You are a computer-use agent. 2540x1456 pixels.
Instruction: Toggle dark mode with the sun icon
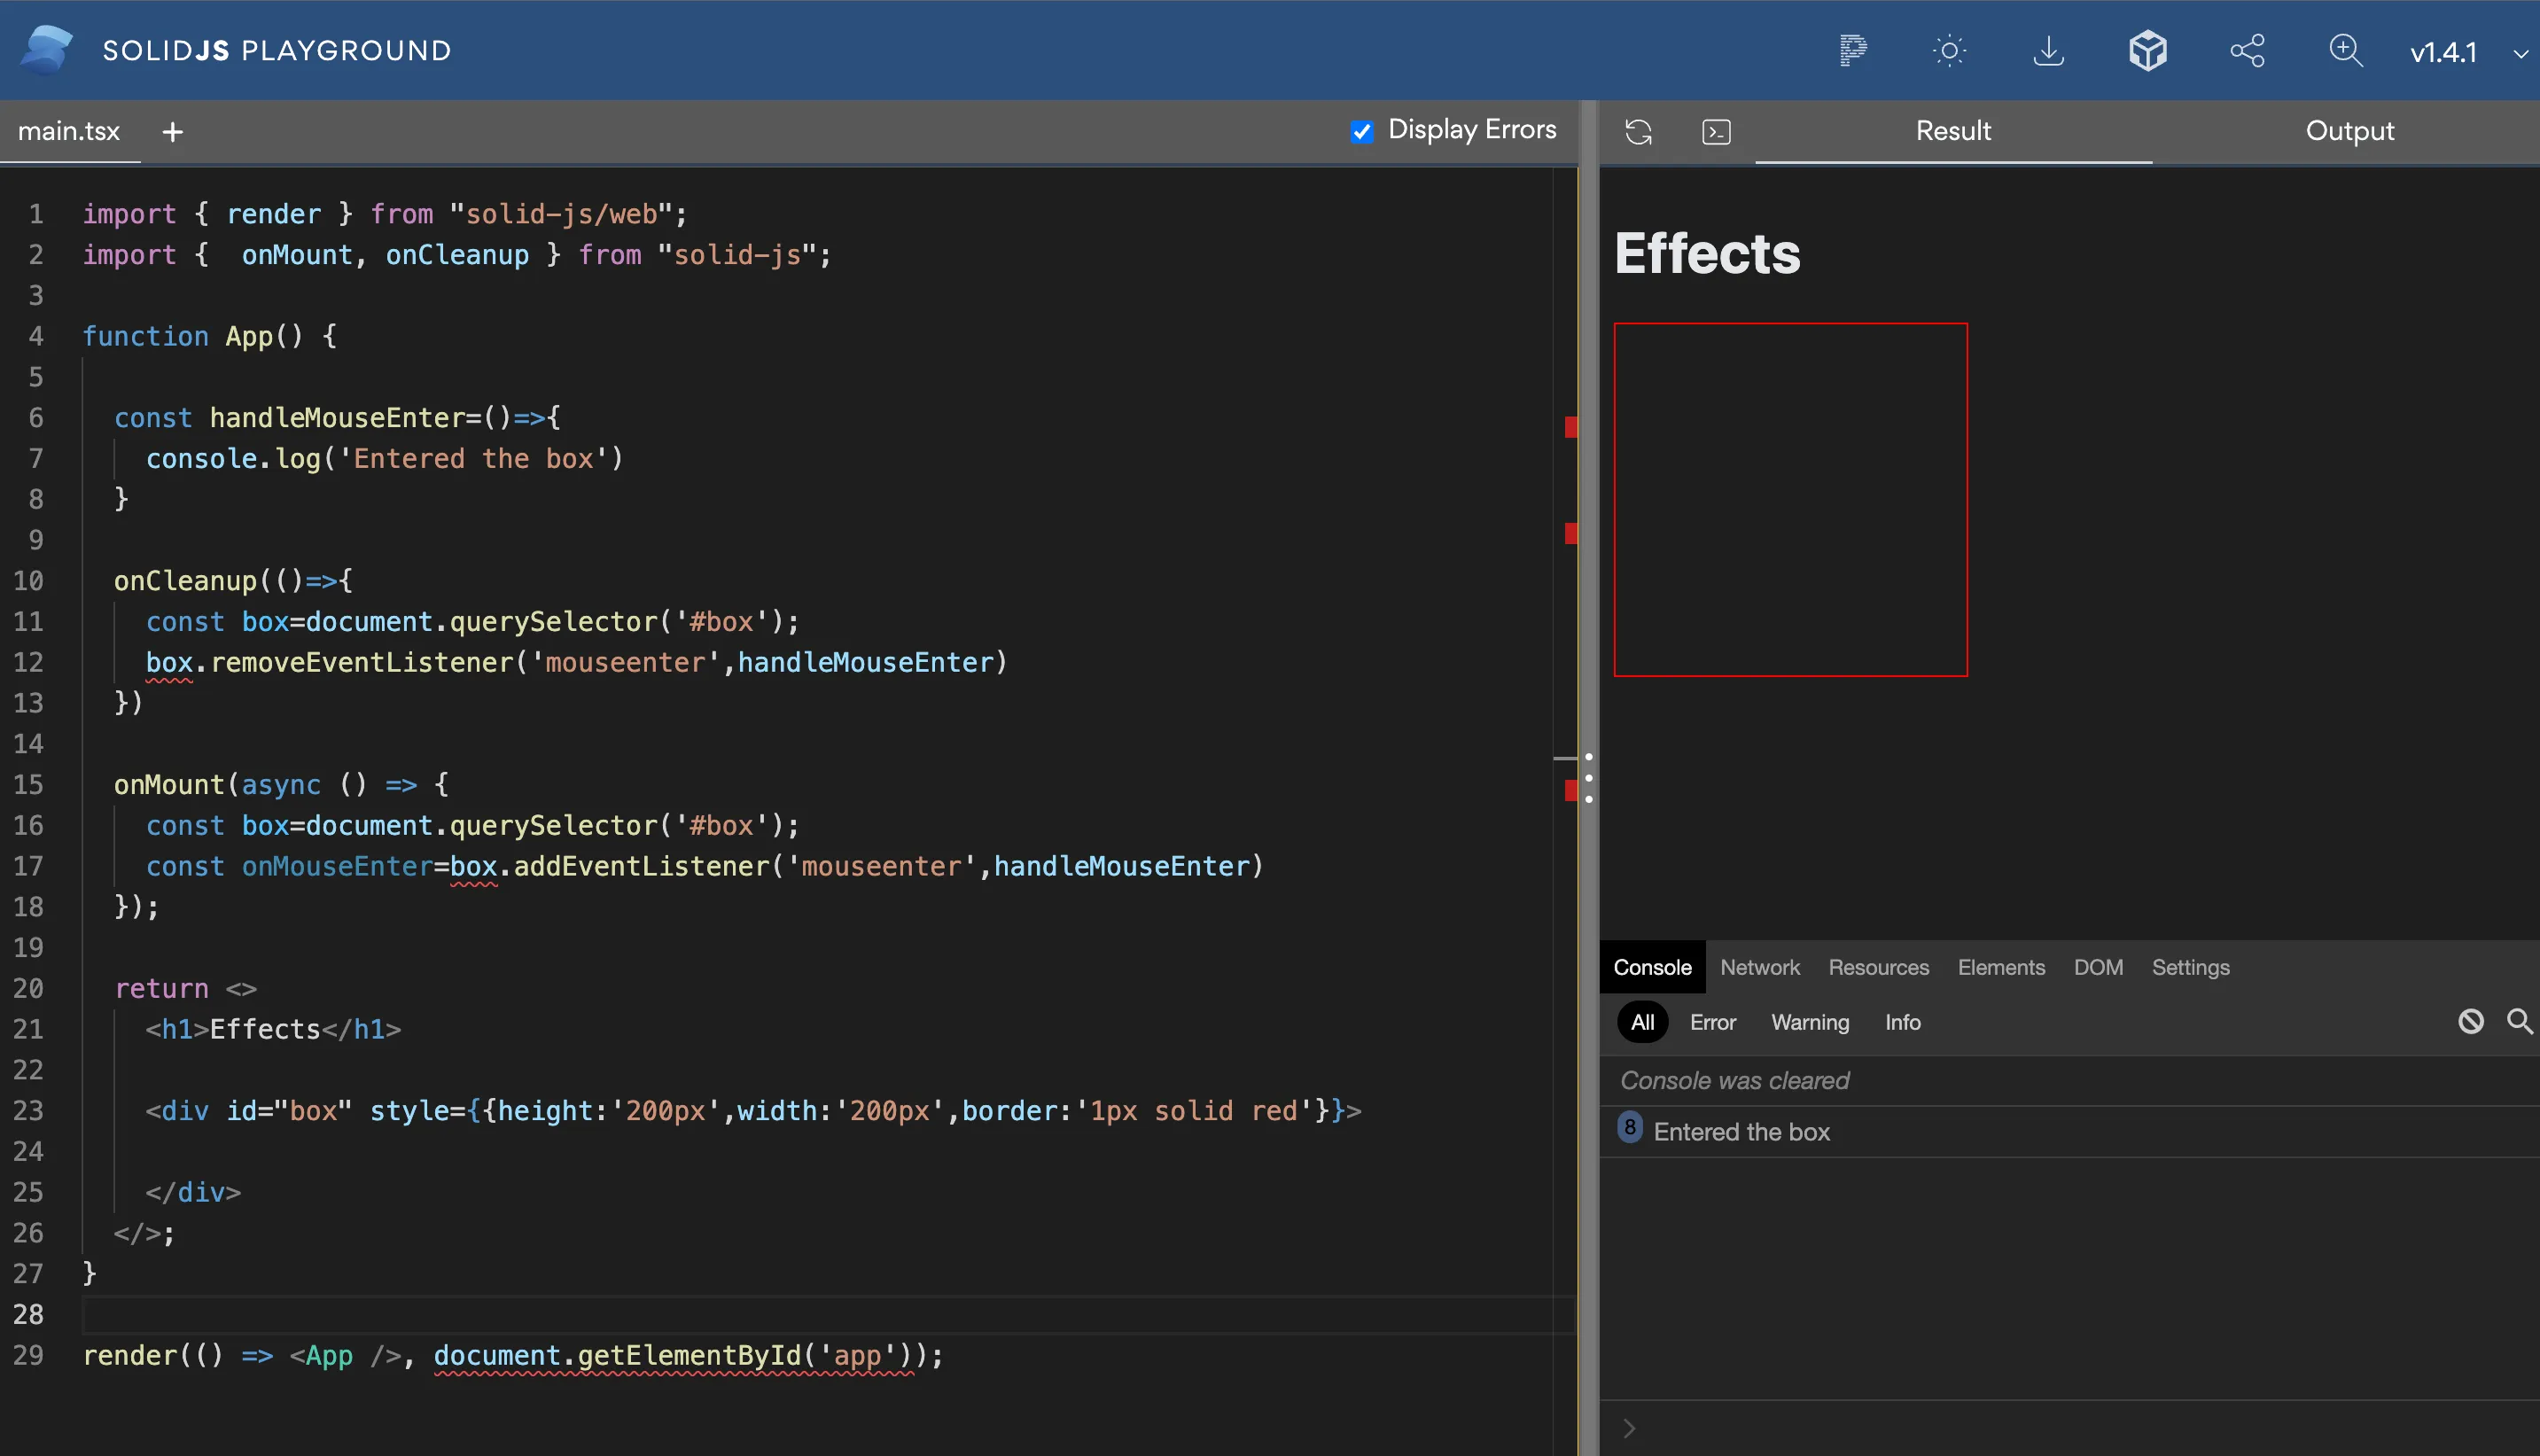[1950, 50]
